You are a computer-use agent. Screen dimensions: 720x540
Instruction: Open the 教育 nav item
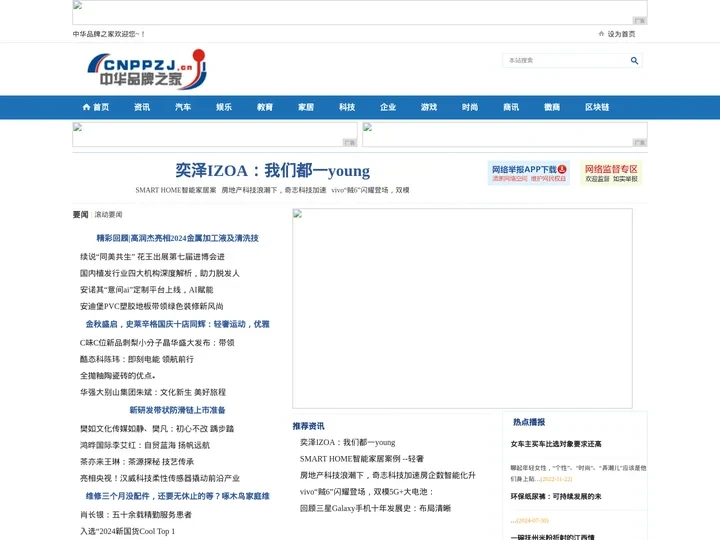[265, 107]
